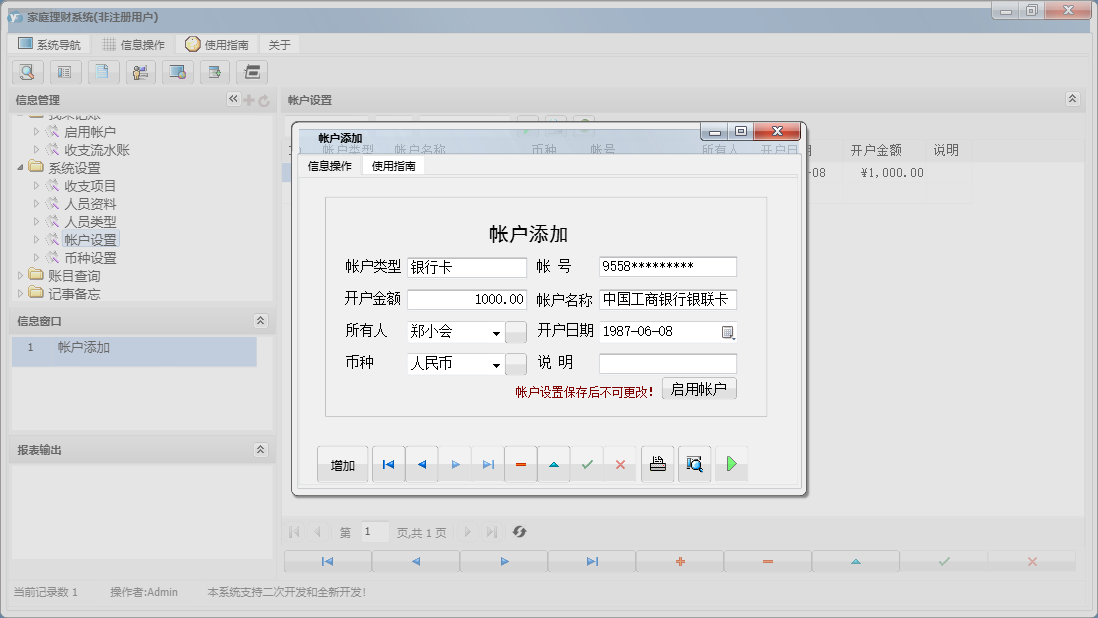
Task: Click the green run arrow in the dialog
Action: point(731,463)
